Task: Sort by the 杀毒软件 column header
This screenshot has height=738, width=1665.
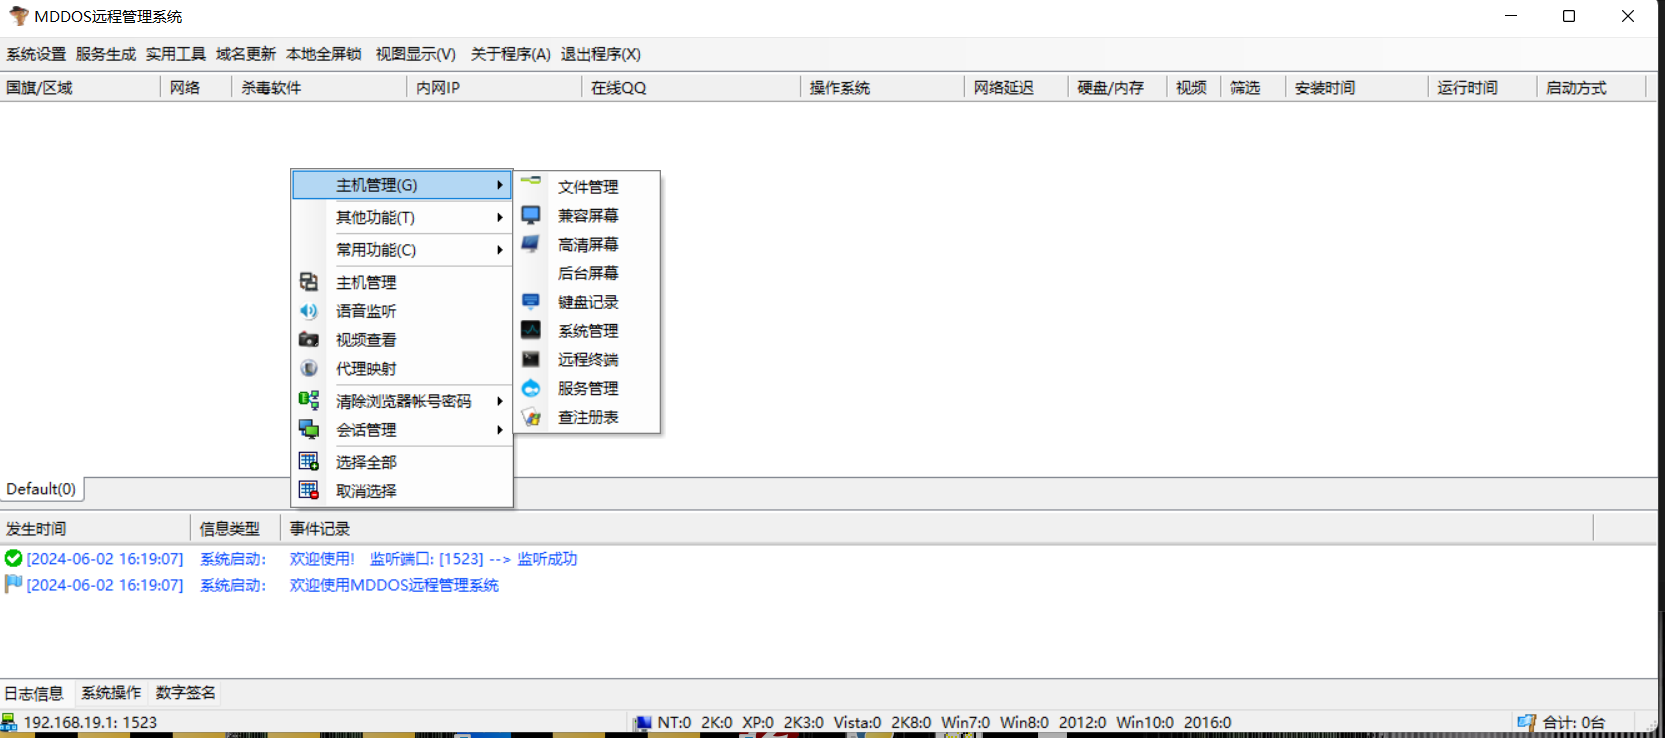Action: coord(319,88)
